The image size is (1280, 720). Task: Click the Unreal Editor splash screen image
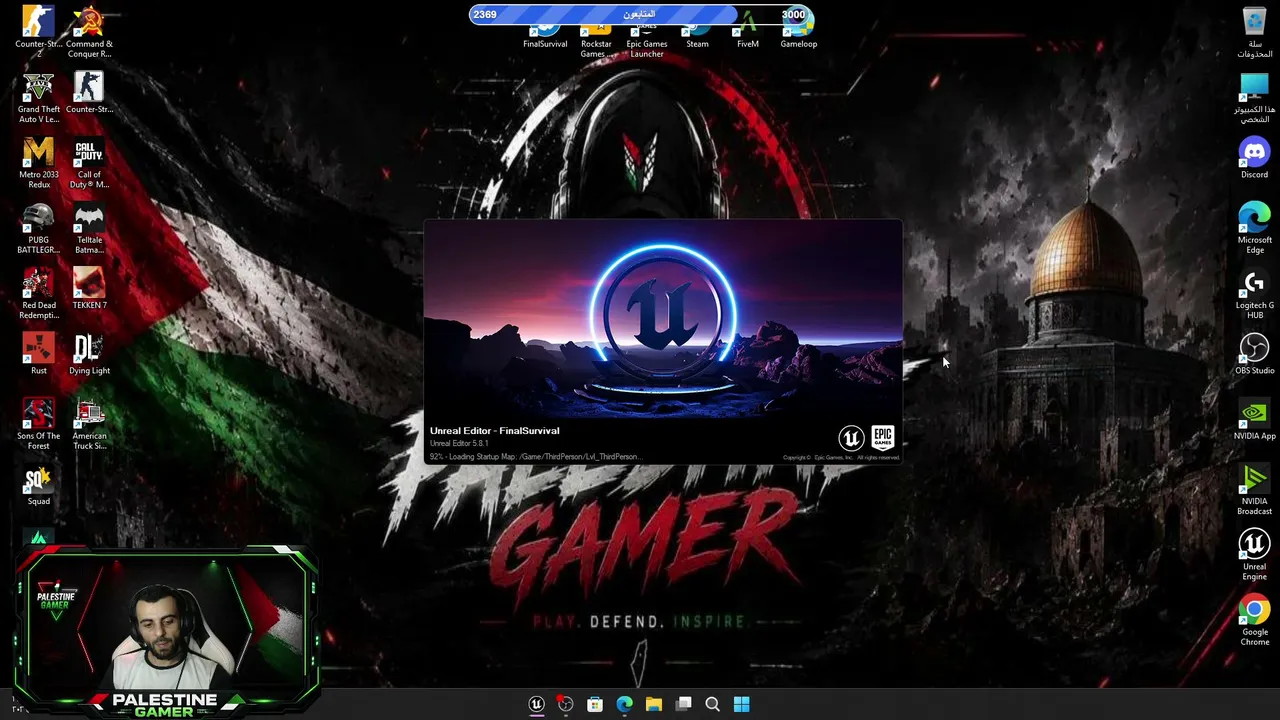pyautogui.click(x=663, y=320)
